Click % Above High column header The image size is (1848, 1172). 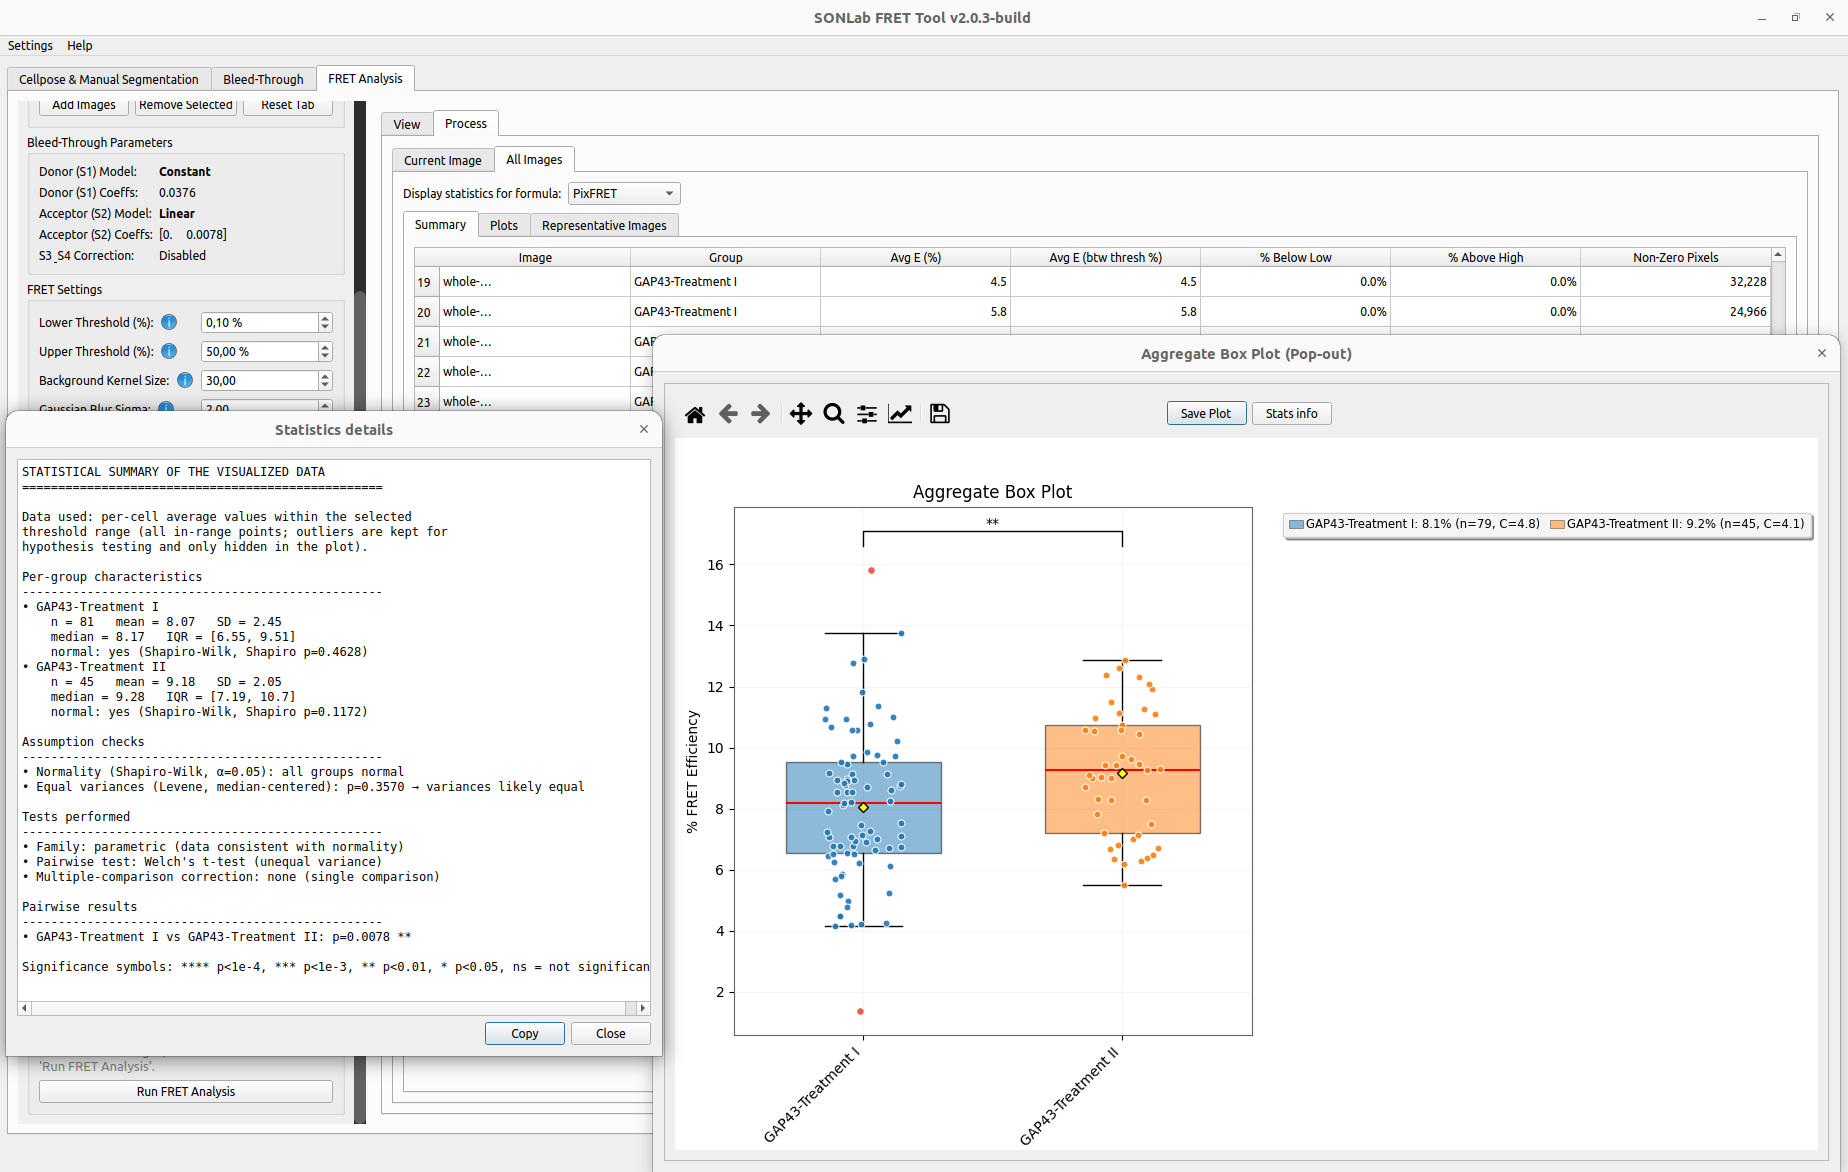1486,257
